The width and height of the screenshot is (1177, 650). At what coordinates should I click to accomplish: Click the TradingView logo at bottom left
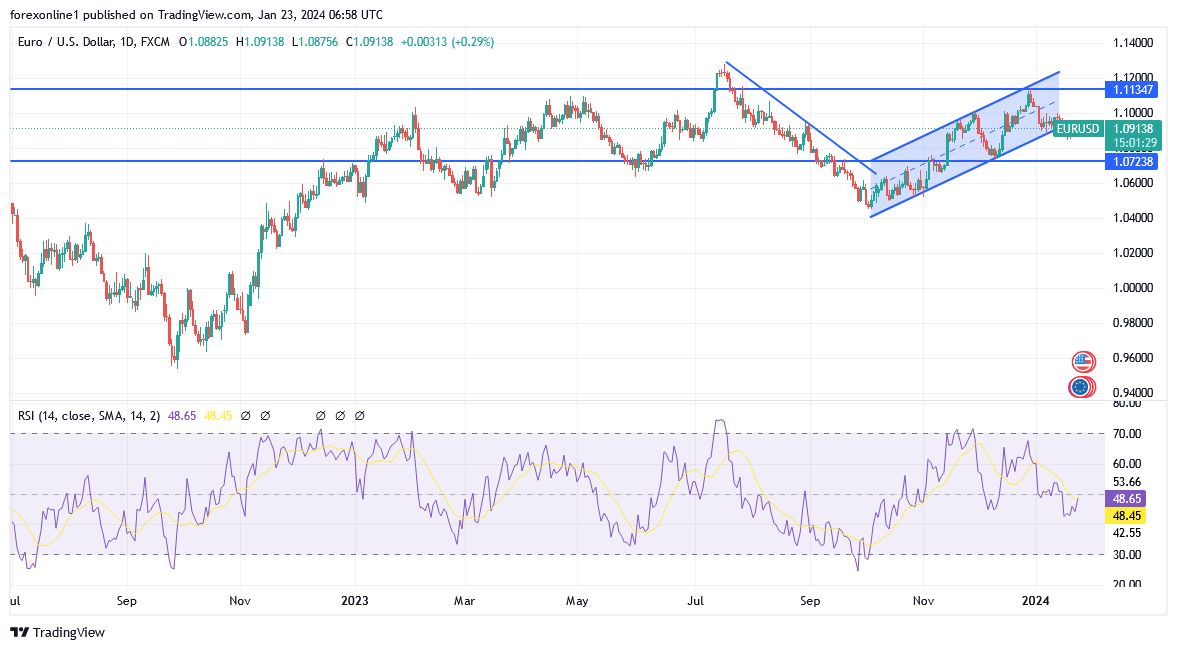pos(57,632)
